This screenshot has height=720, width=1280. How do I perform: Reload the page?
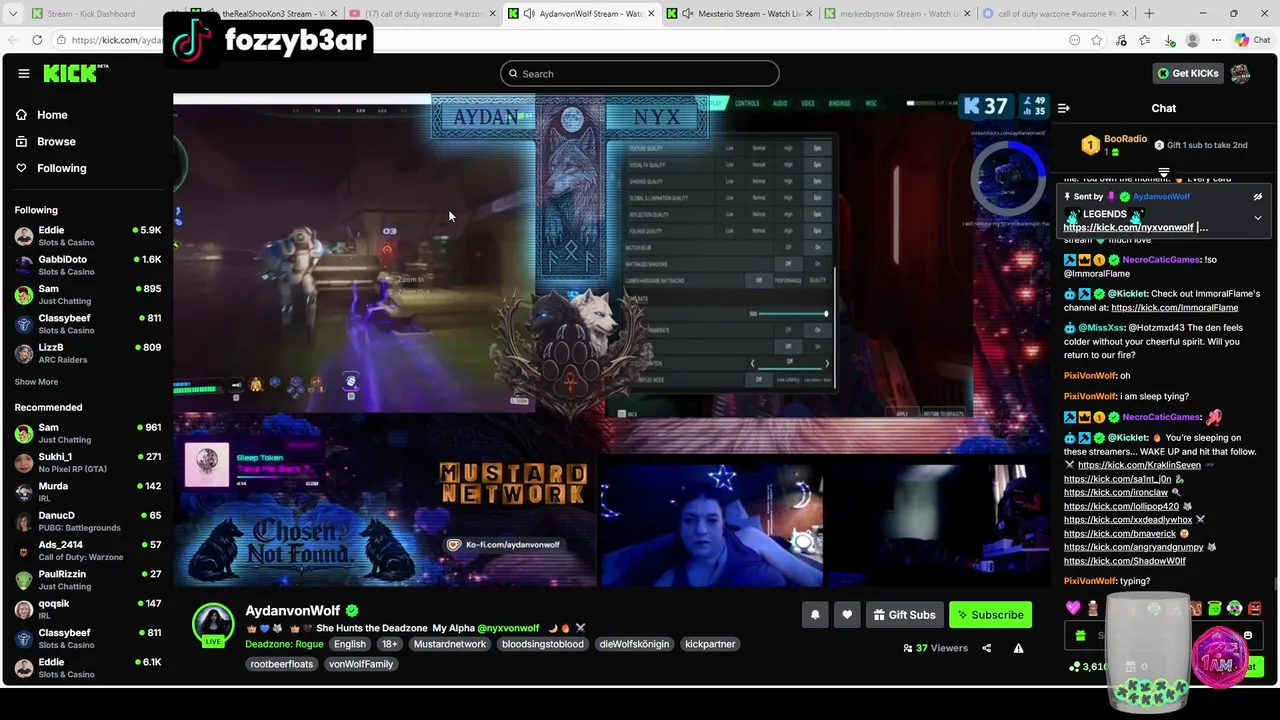click(37, 40)
